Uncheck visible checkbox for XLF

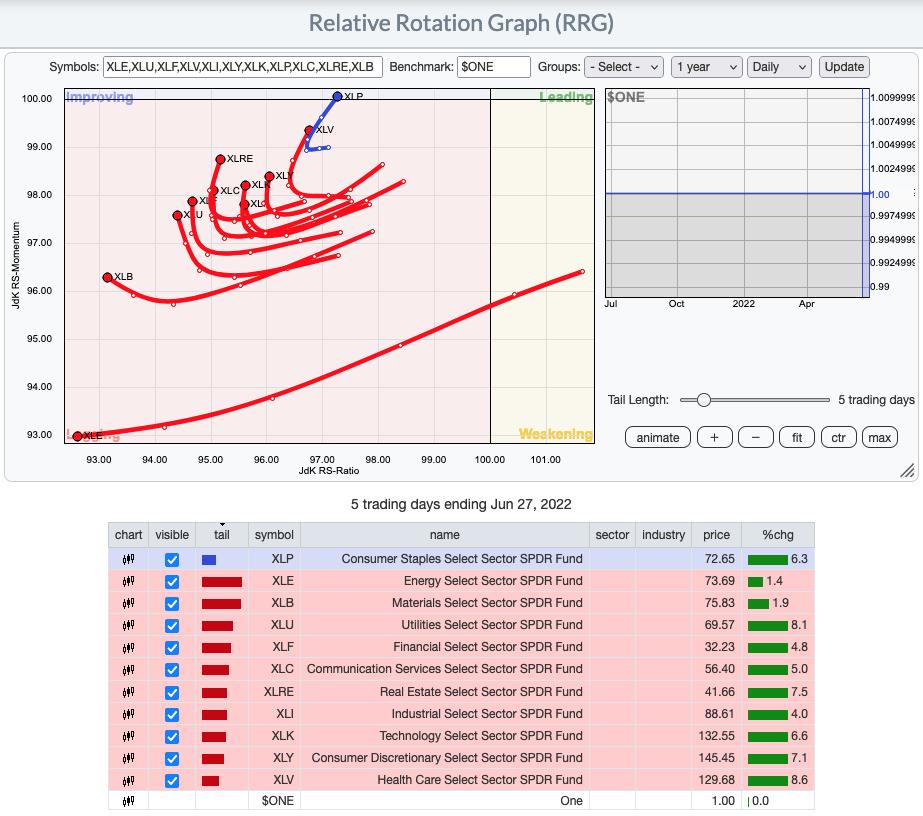pyautogui.click(x=172, y=648)
